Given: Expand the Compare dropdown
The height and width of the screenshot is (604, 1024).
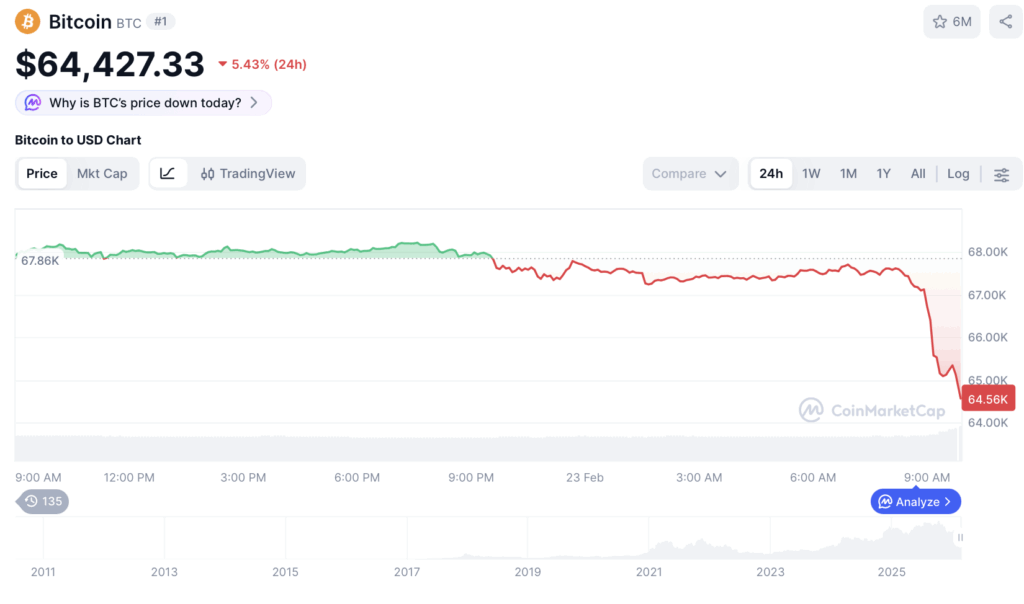Looking at the screenshot, I should tap(690, 174).
